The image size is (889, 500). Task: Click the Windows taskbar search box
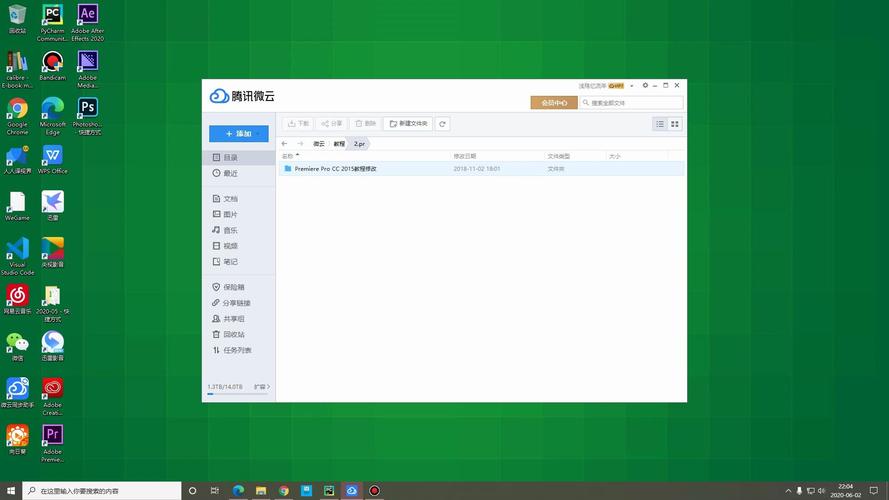(x=102, y=491)
